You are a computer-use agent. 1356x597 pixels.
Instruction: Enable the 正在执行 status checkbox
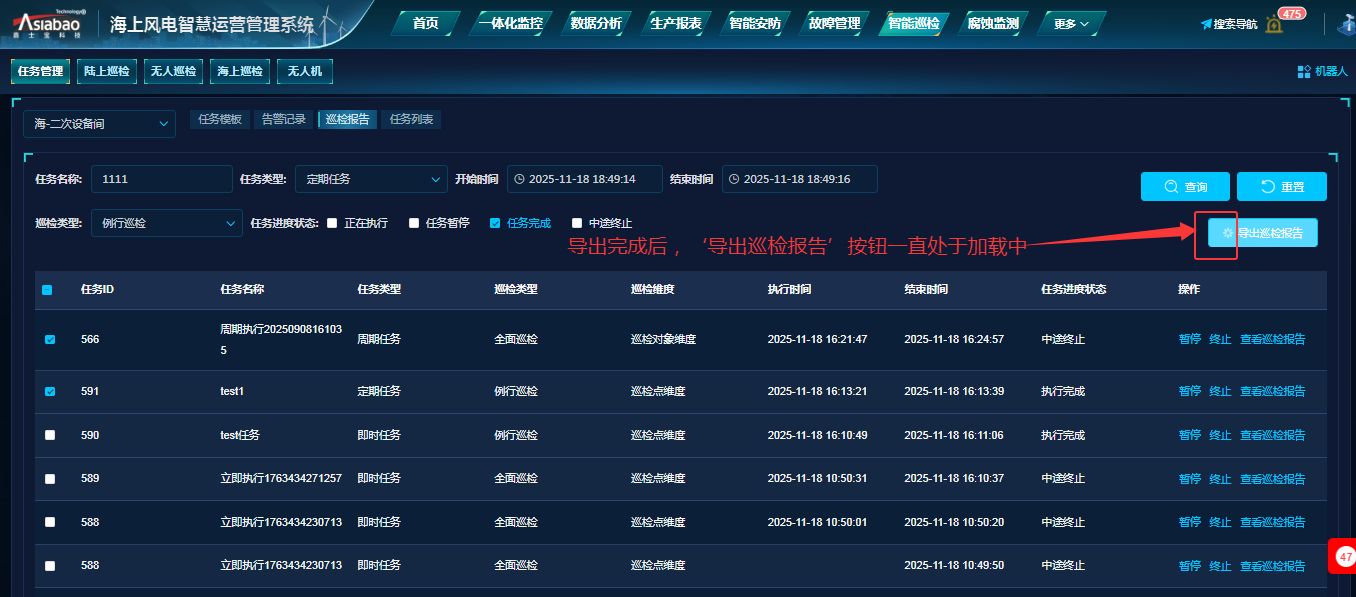click(332, 223)
